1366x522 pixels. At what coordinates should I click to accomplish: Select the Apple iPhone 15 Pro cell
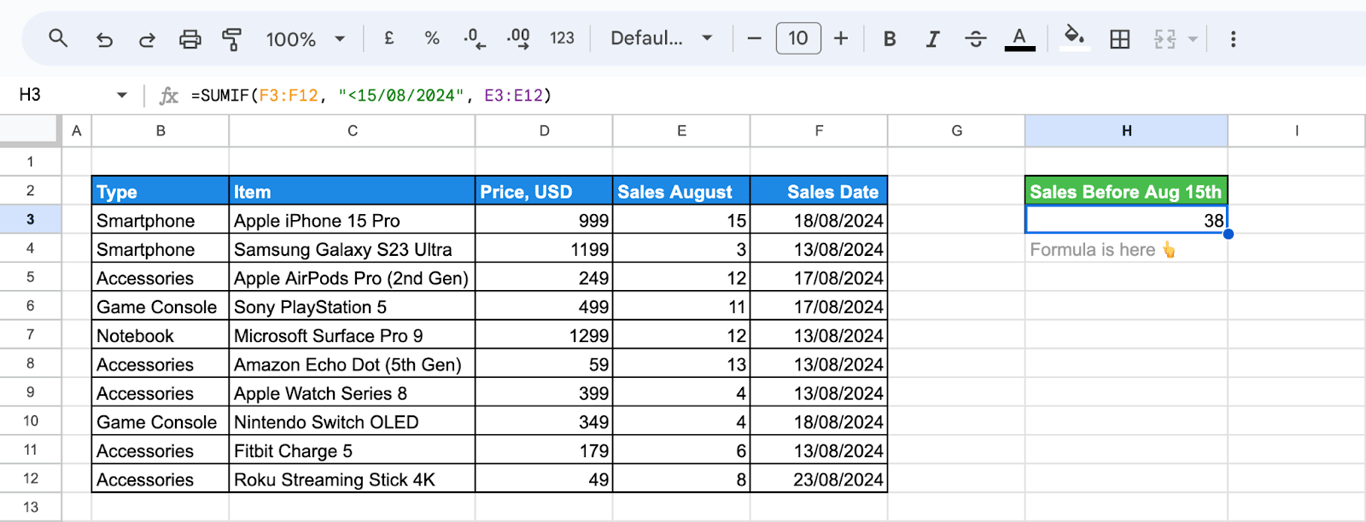click(352, 220)
